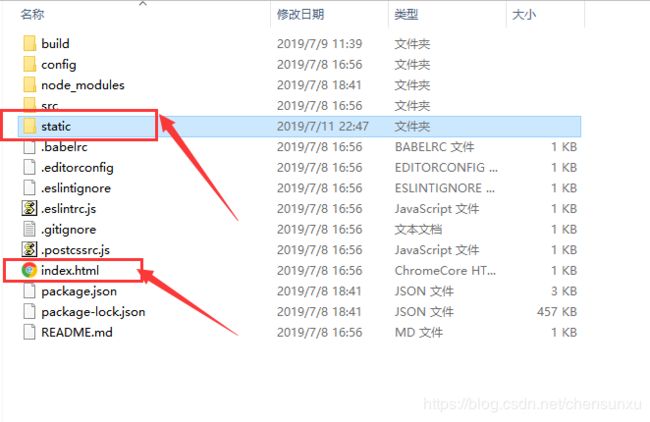
Task: Sort by the 类型 column header
Action: pos(406,15)
